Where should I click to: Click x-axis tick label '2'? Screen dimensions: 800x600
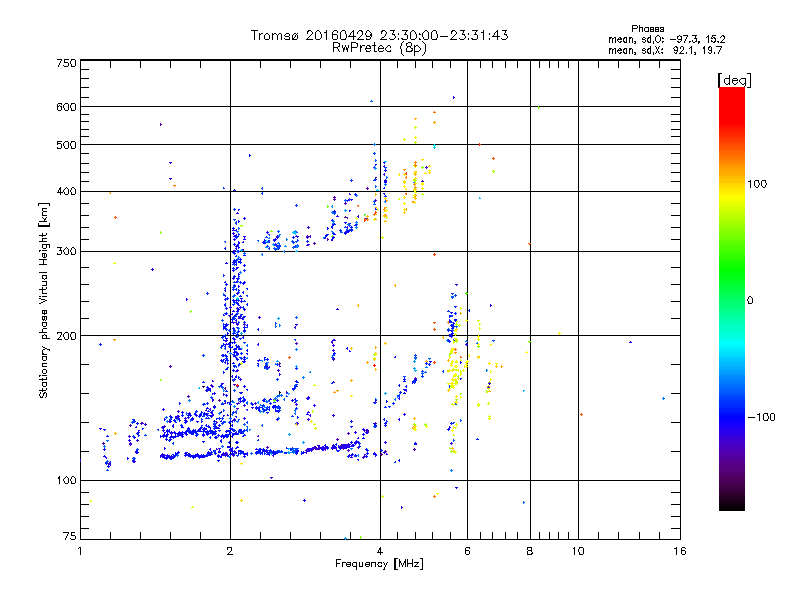coord(230,551)
